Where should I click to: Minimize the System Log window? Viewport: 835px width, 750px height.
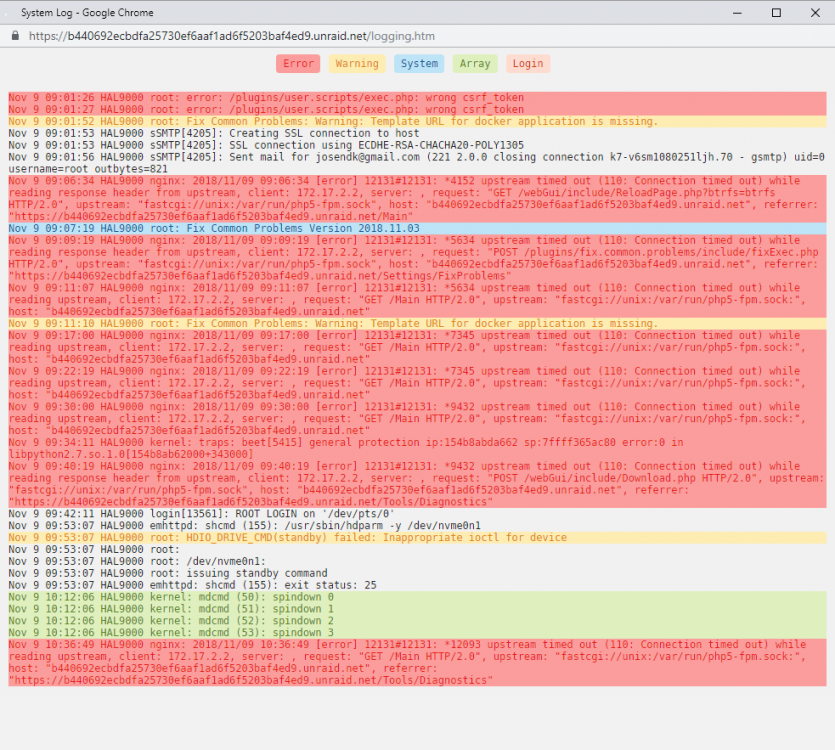point(737,13)
